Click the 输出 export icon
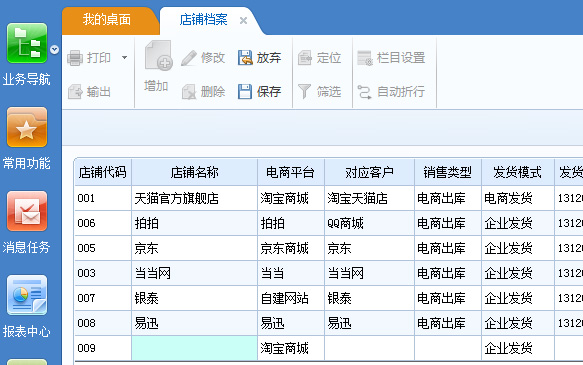Viewport: 583px width, 365px height. tap(75, 91)
